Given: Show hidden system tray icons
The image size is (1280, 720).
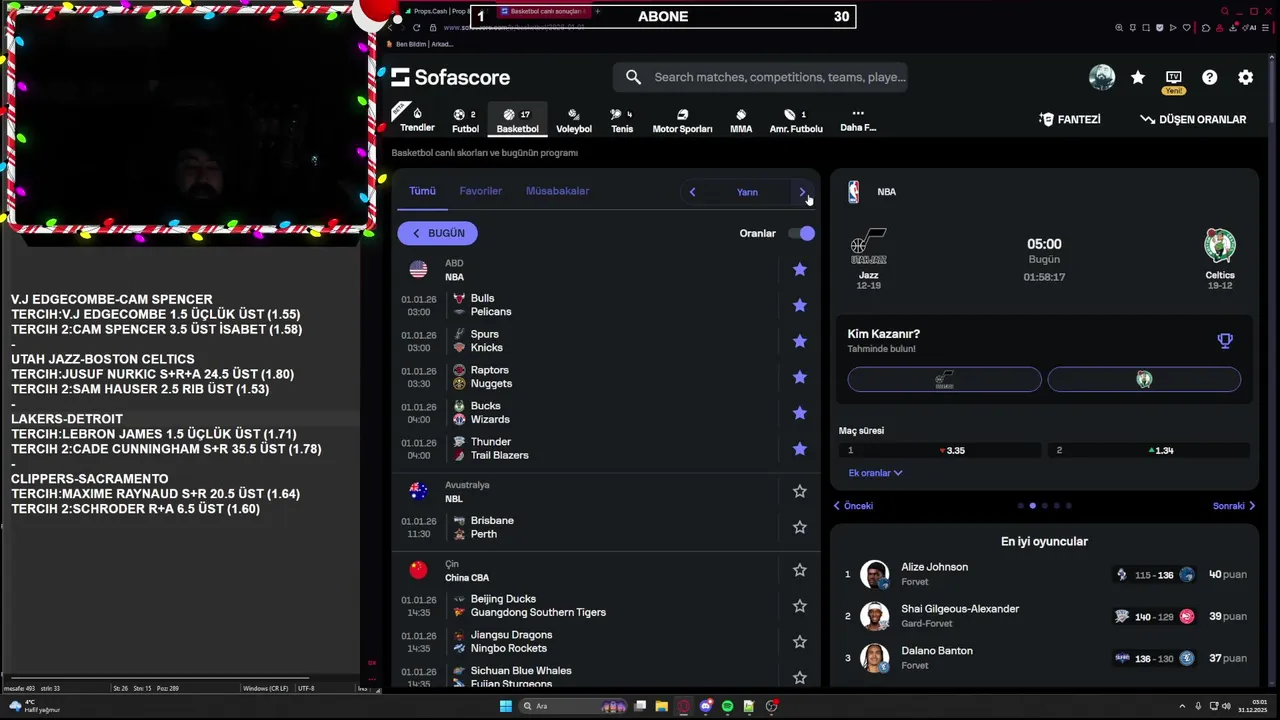Looking at the screenshot, I should (x=1182, y=706).
